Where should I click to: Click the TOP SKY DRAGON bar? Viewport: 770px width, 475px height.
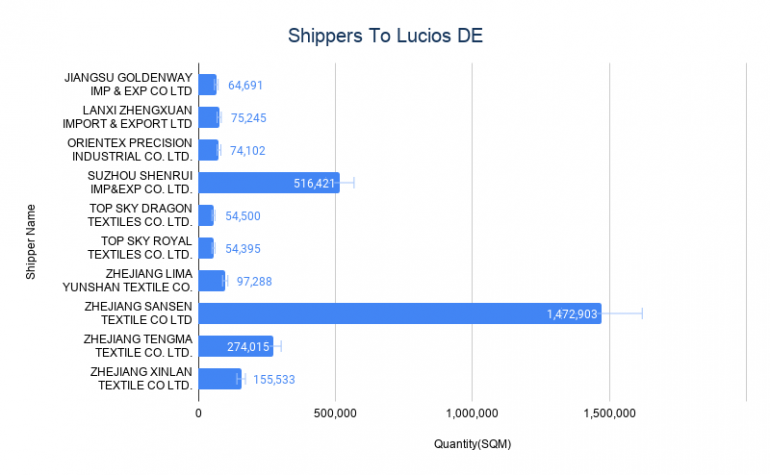point(206,215)
